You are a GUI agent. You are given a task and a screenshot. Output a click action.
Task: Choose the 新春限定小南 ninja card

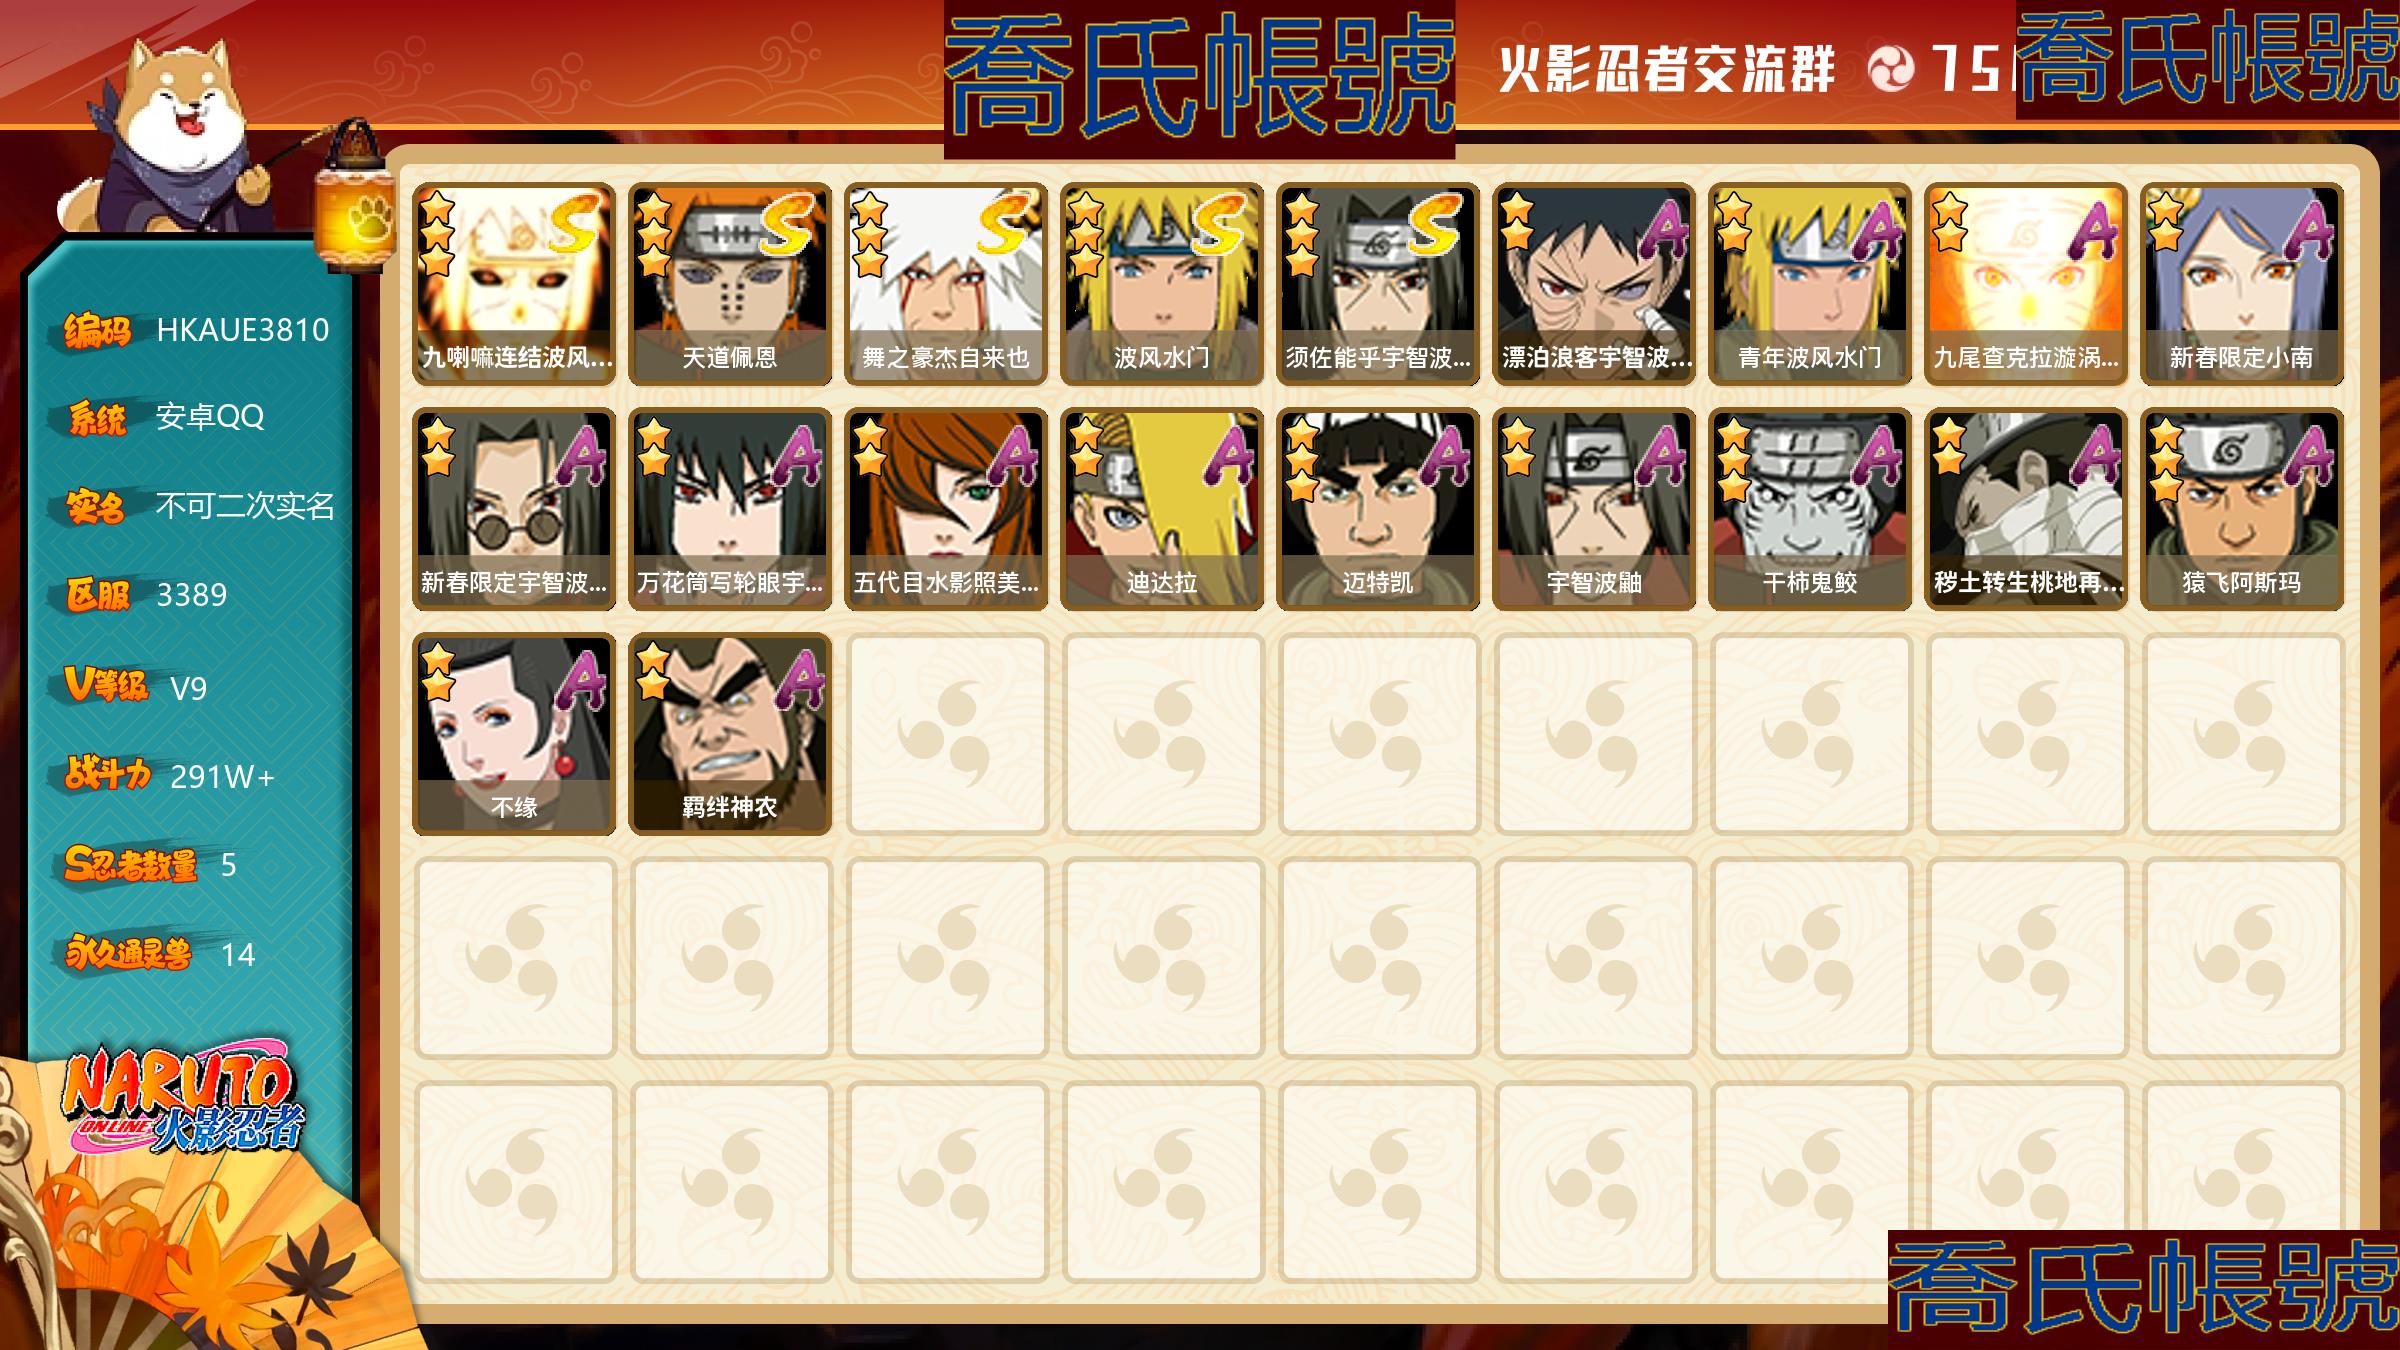pos(2242,284)
